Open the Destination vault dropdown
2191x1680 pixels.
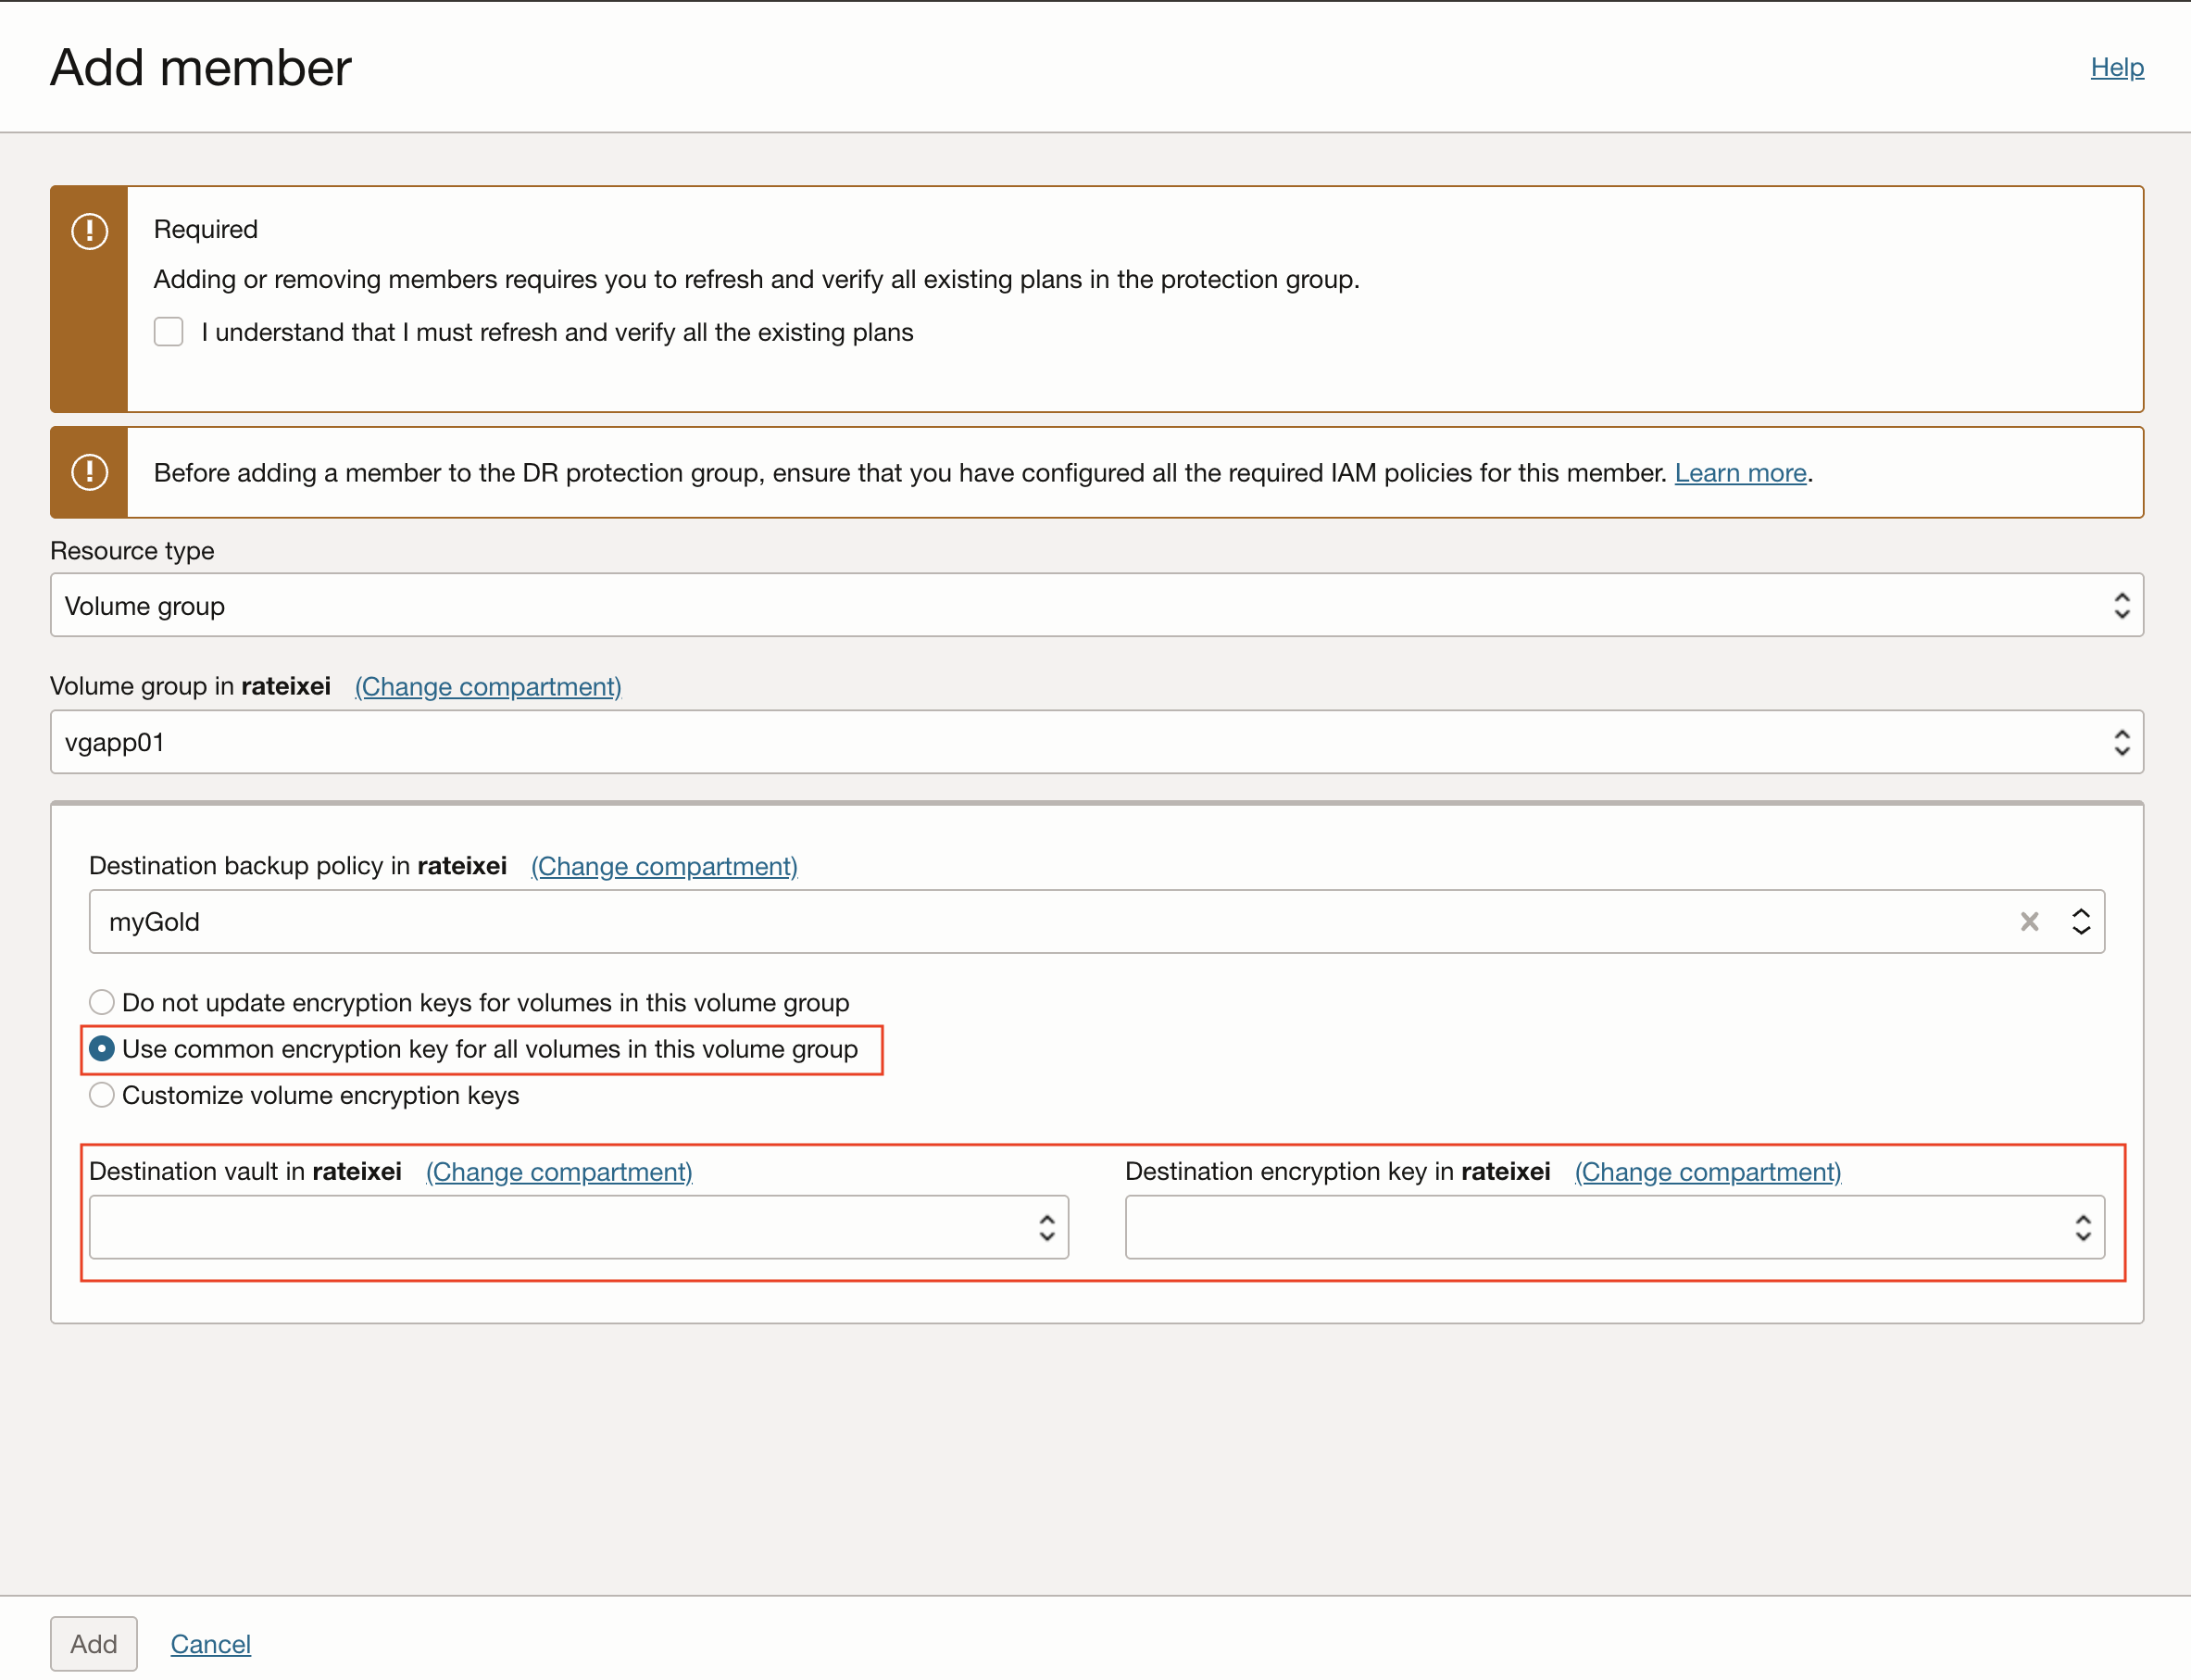pos(560,1227)
